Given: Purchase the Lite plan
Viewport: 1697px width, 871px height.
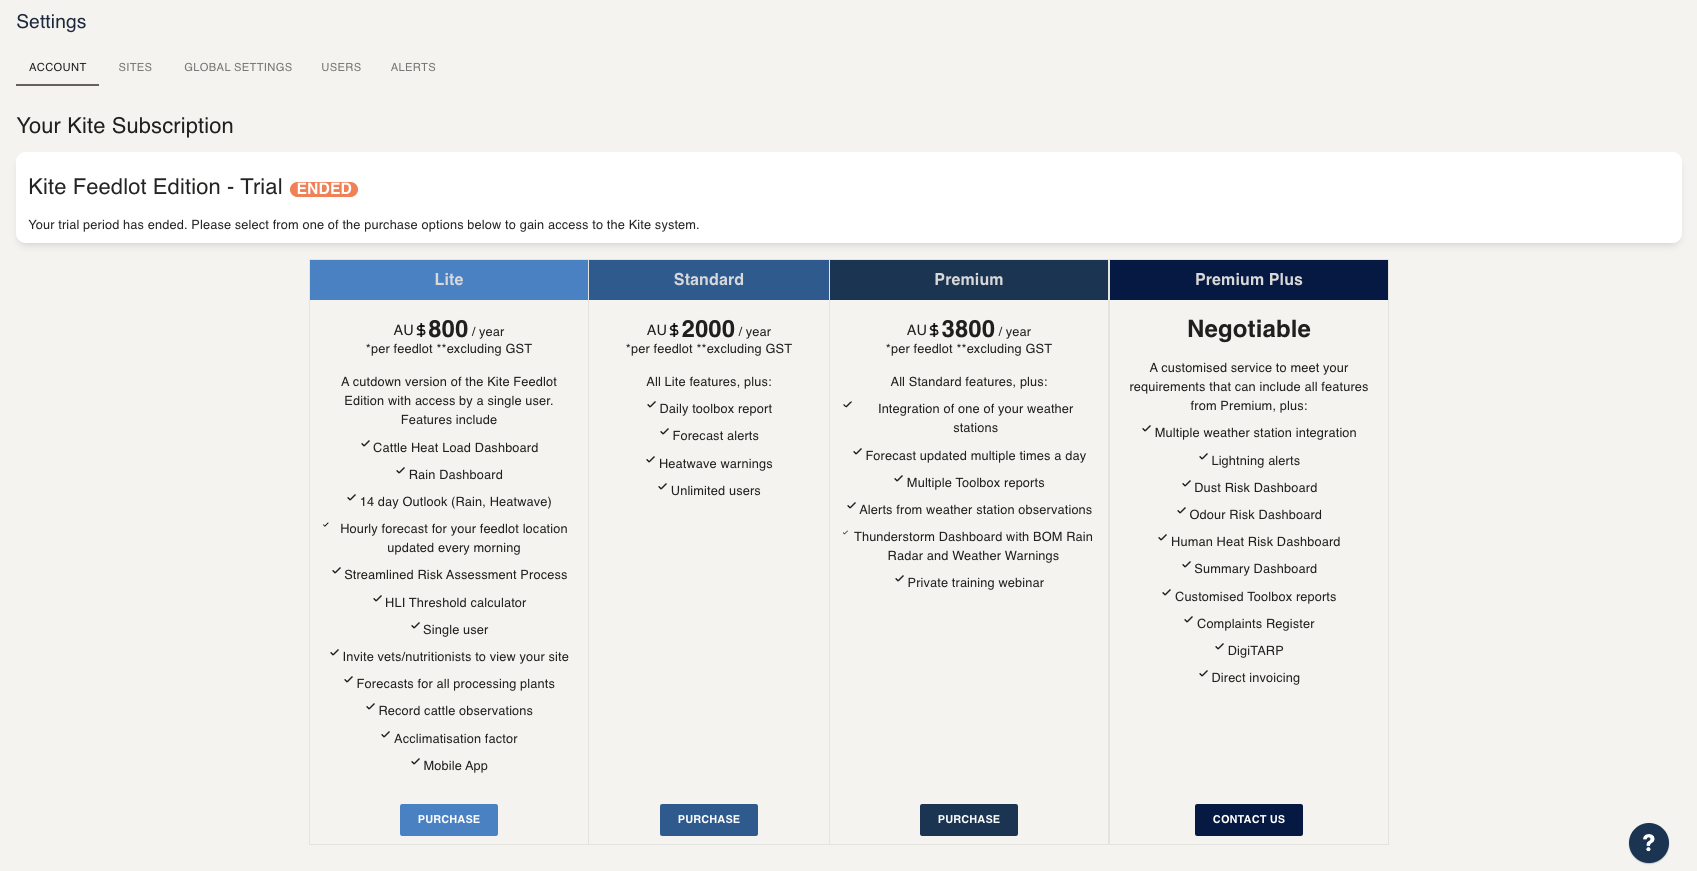Looking at the screenshot, I should [449, 819].
